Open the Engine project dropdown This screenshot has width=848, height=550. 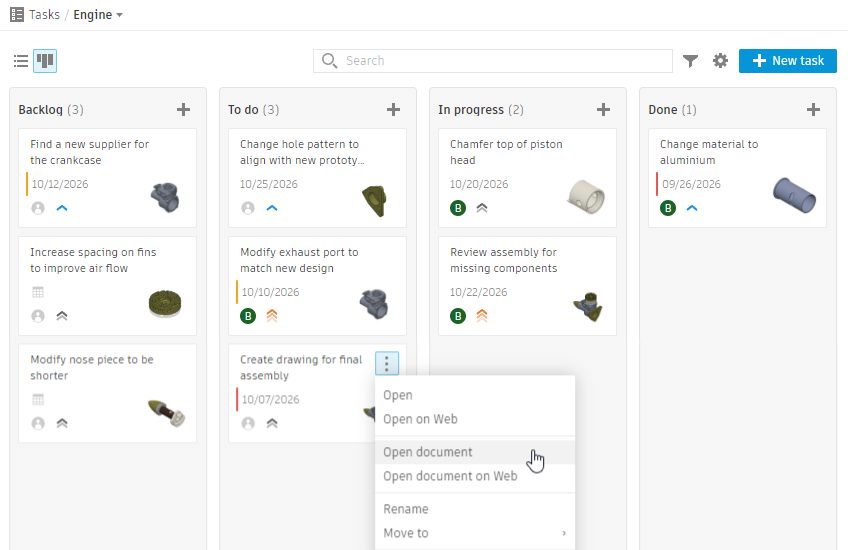(x=98, y=15)
